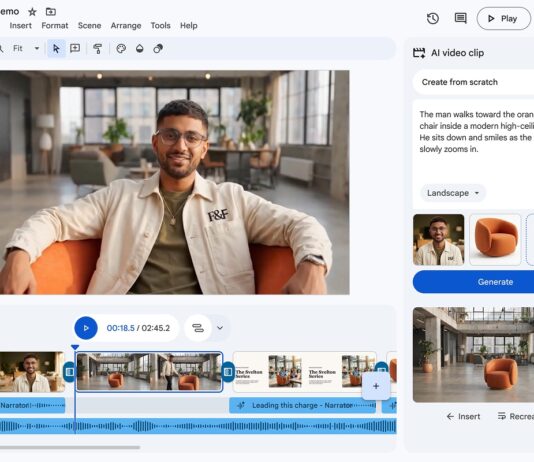Click the move-to-folder icon
This screenshot has width=534, height=462.
point(51,12)
